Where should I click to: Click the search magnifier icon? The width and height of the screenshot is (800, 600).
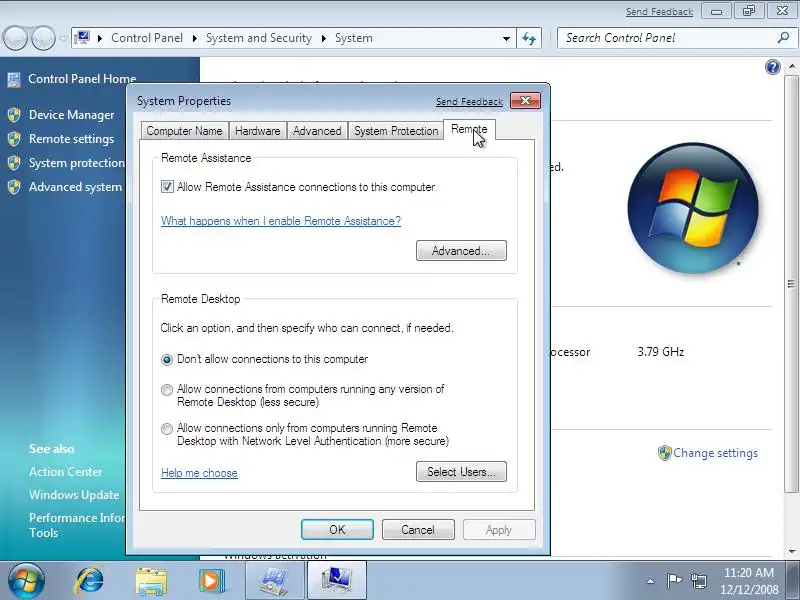click(x=783, y=37)
